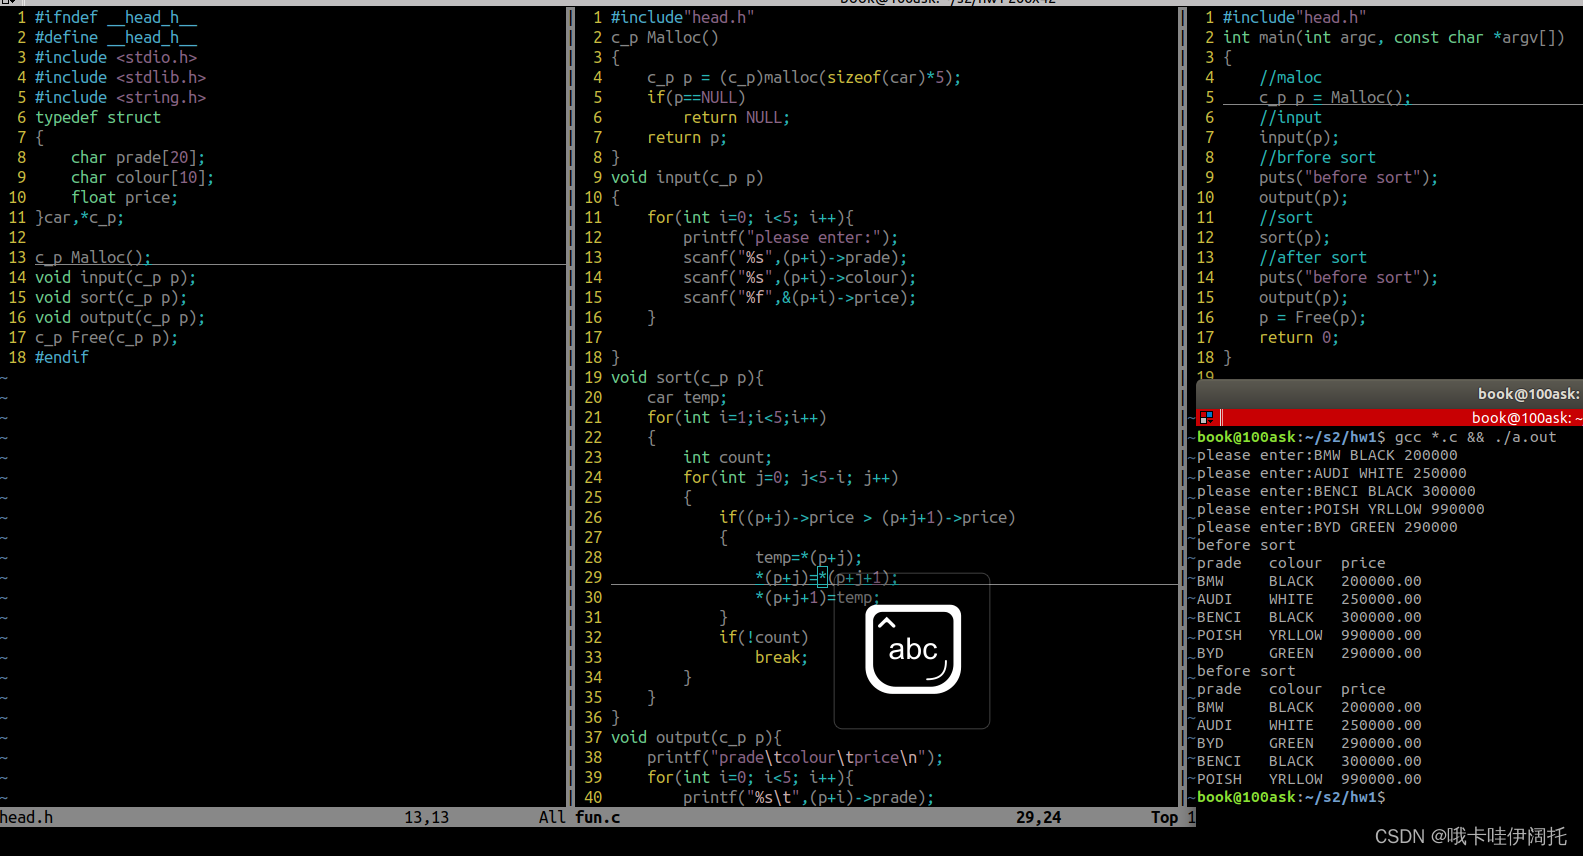Click the 'void input(c_p p)' definition in fun.c
The image size is (1583, 856).
[x=687, y=177]
